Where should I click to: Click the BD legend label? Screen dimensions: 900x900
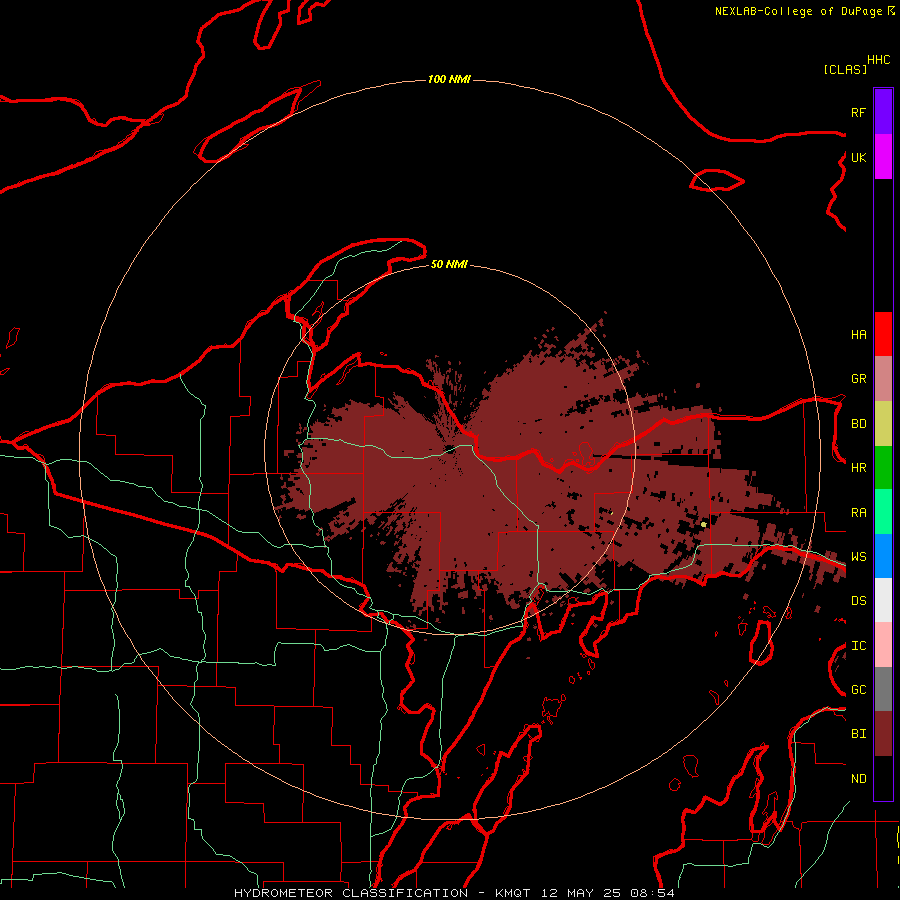[858, 424]
